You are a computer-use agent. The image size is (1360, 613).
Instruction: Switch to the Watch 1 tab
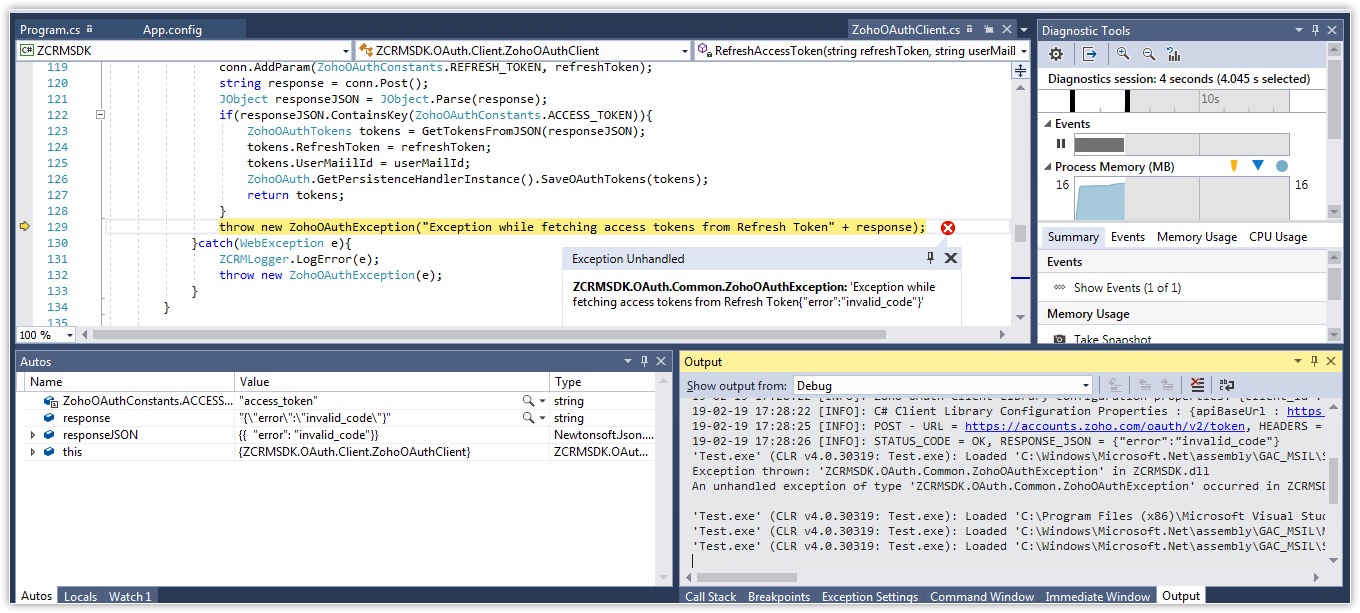point(130,596)
